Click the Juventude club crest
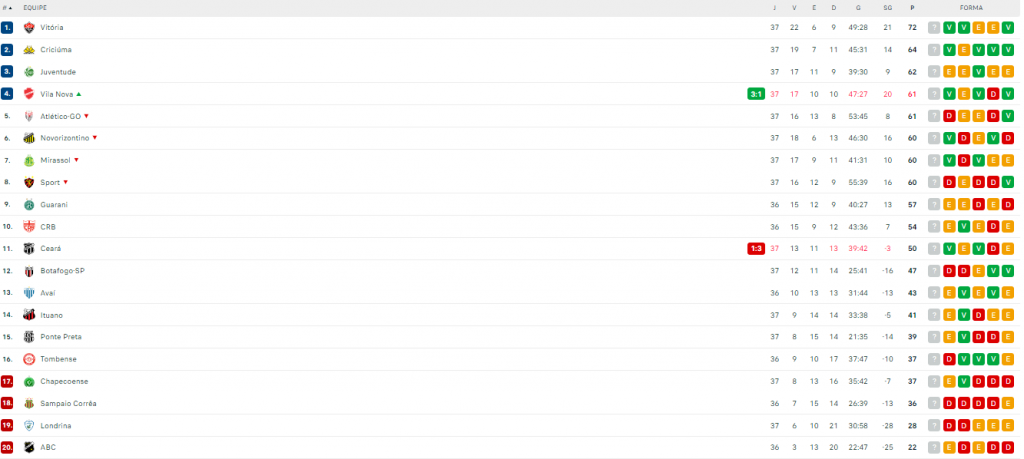The width and height of the screenshot is (1024, 459). coord(29,72)
